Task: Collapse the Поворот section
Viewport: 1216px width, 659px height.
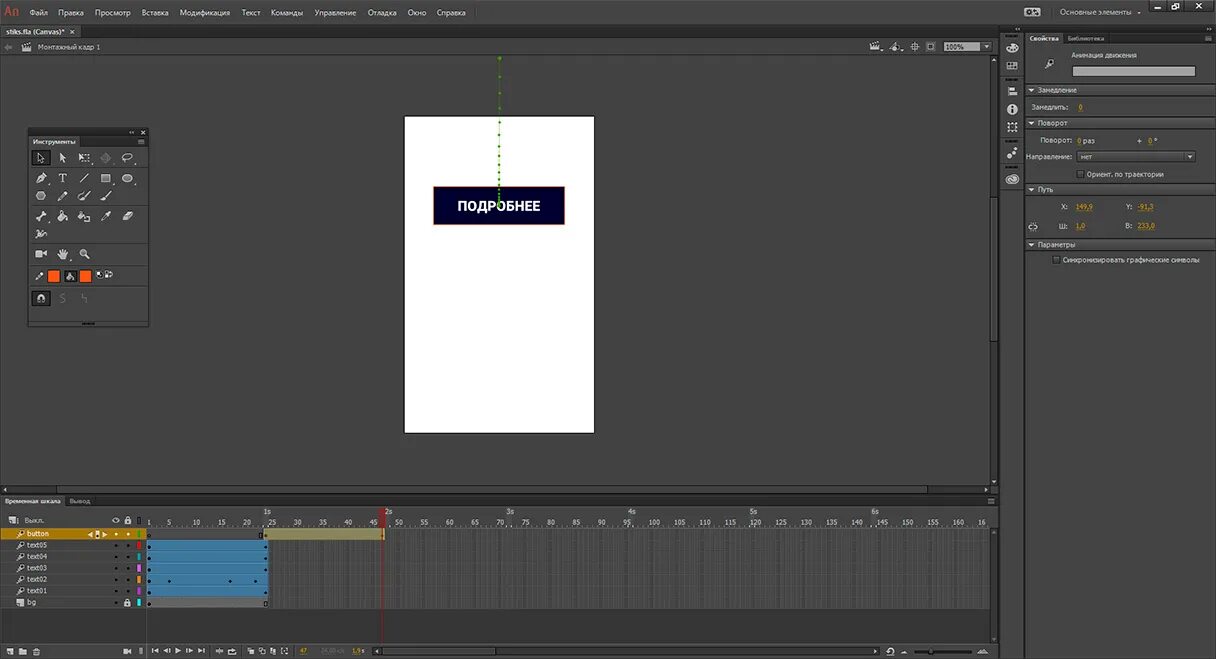Action: click(1031, 123)
